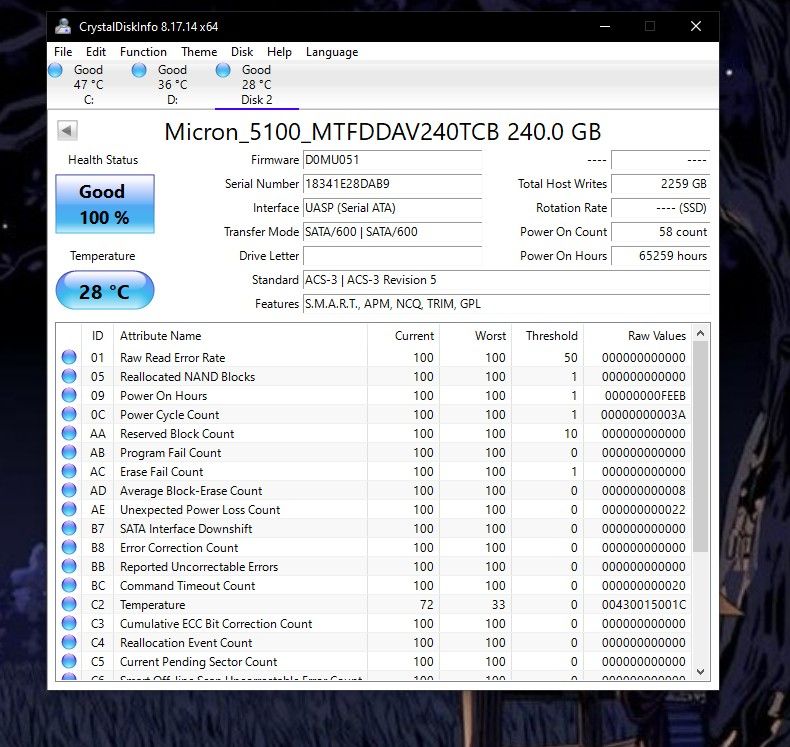Click the CrystalDiskInfo app icon in title bar
790x747 pixels.
click(63, 26)
